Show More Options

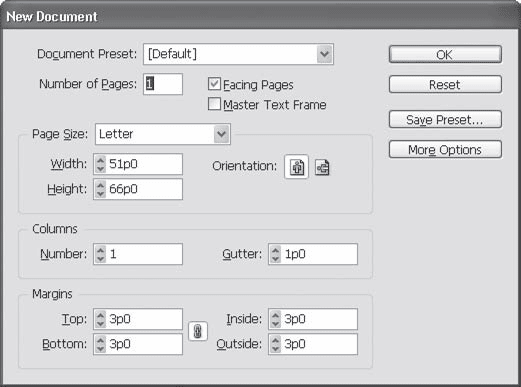pos(445,149)
